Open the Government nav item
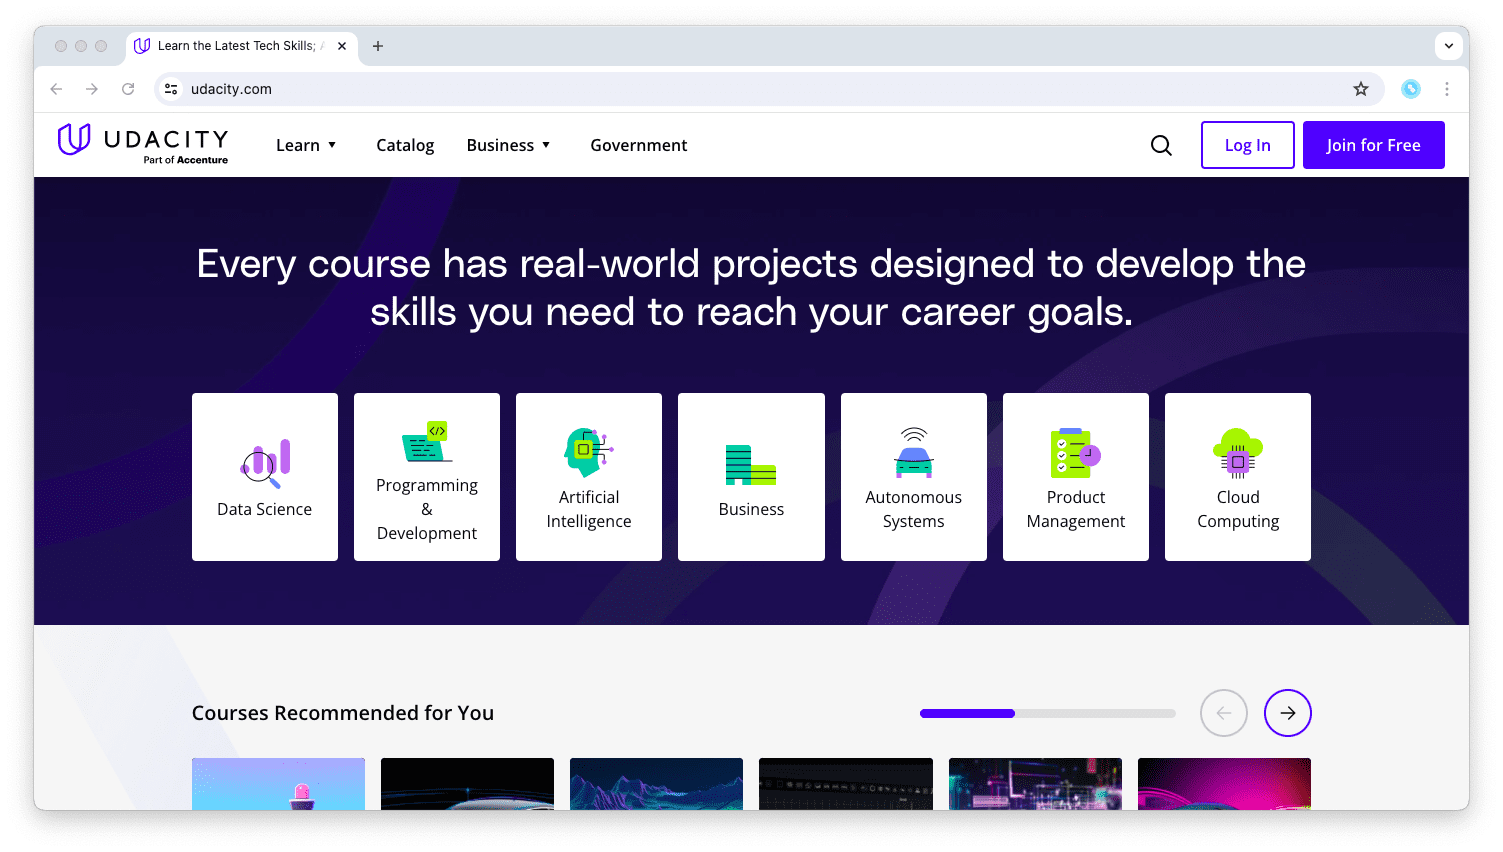Image resolution: width=1503 pixels, height=852 pixels. [x=638, y=145]
